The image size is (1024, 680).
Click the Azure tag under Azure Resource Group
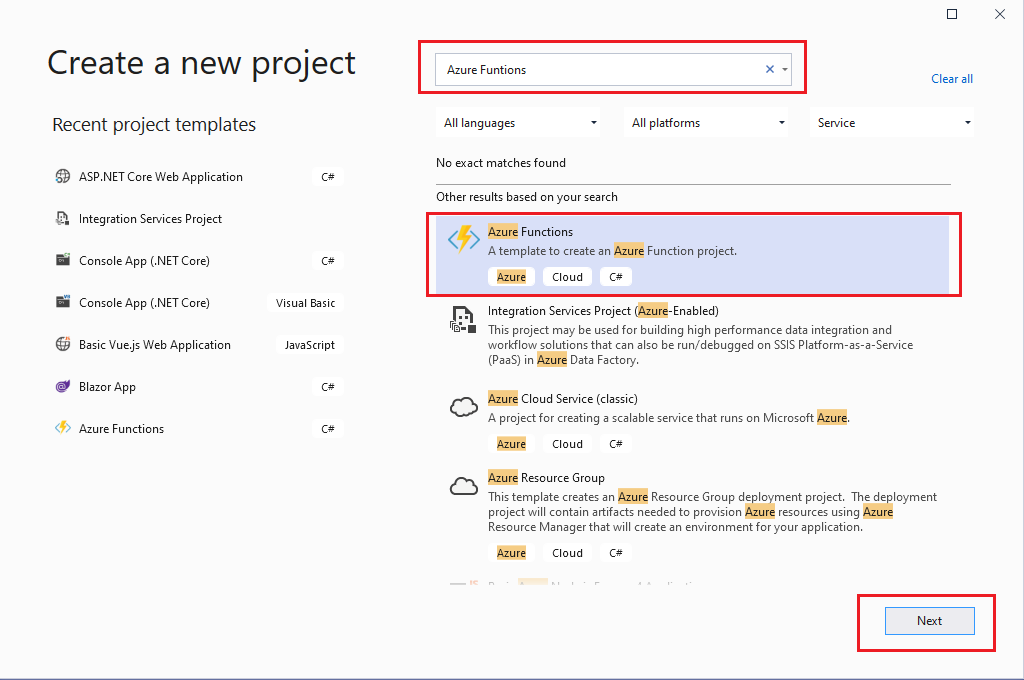(x=511, y=552)
